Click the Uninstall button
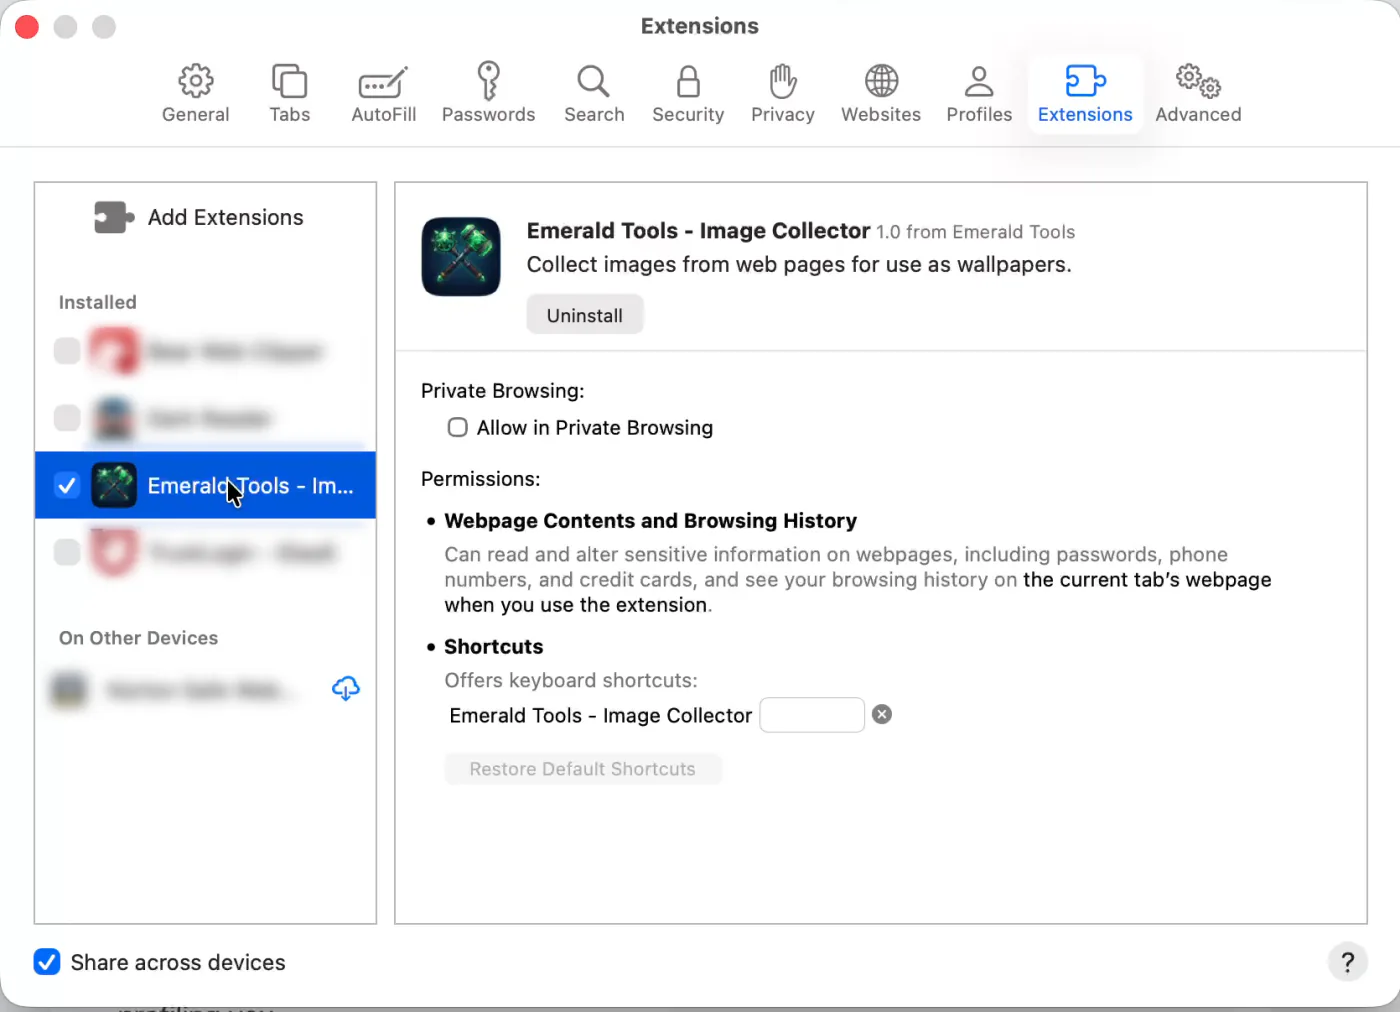 pos(585,315)
